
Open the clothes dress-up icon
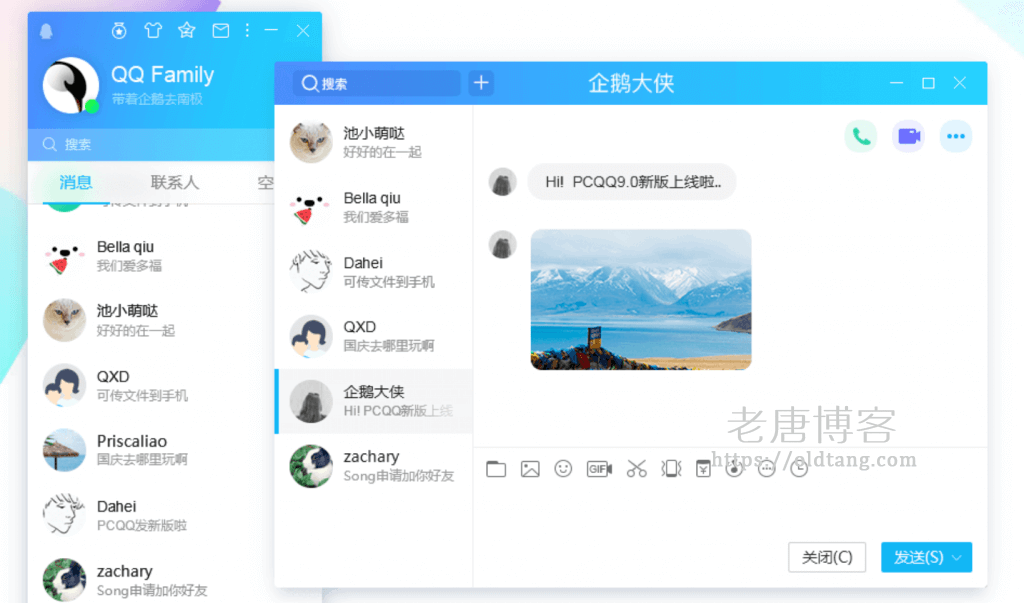point(153,31)
